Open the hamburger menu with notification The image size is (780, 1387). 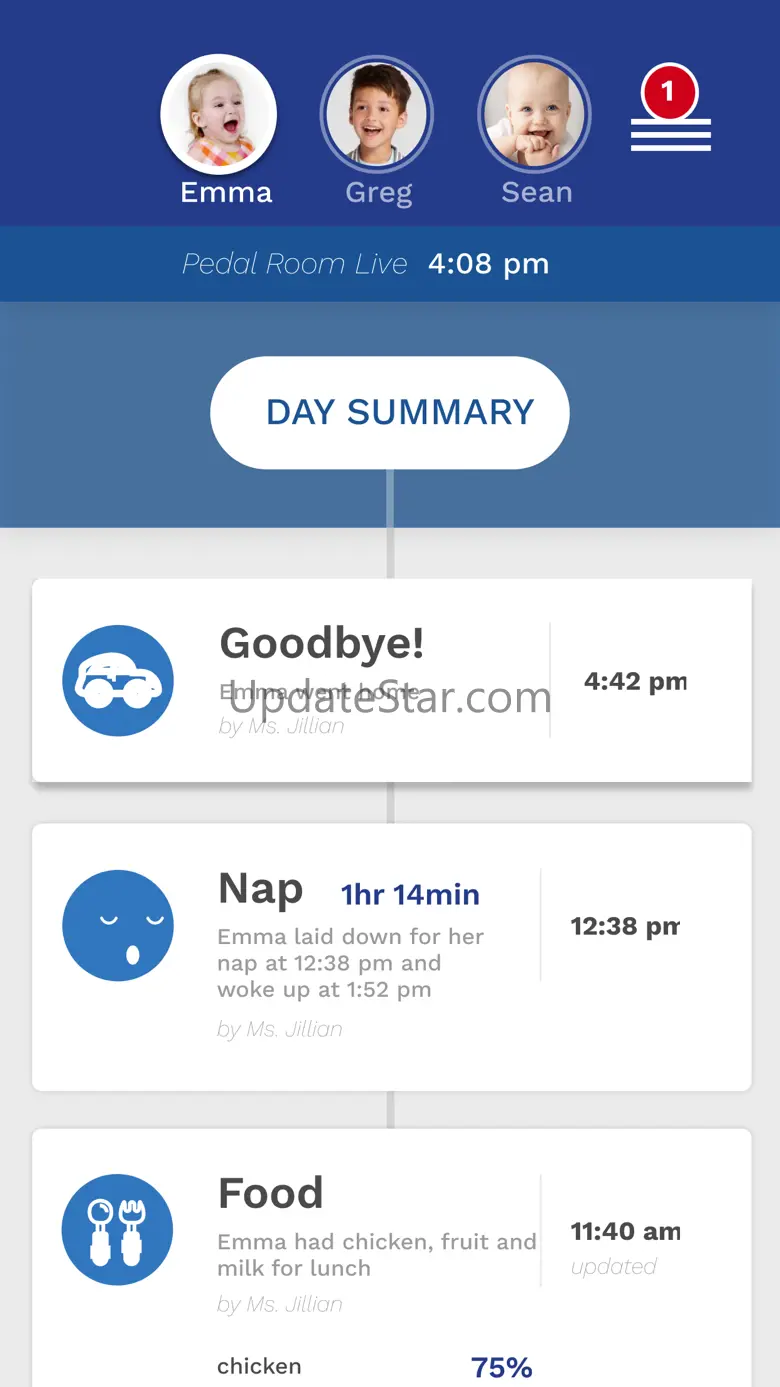pyautogui.click(x=671, y=134)
